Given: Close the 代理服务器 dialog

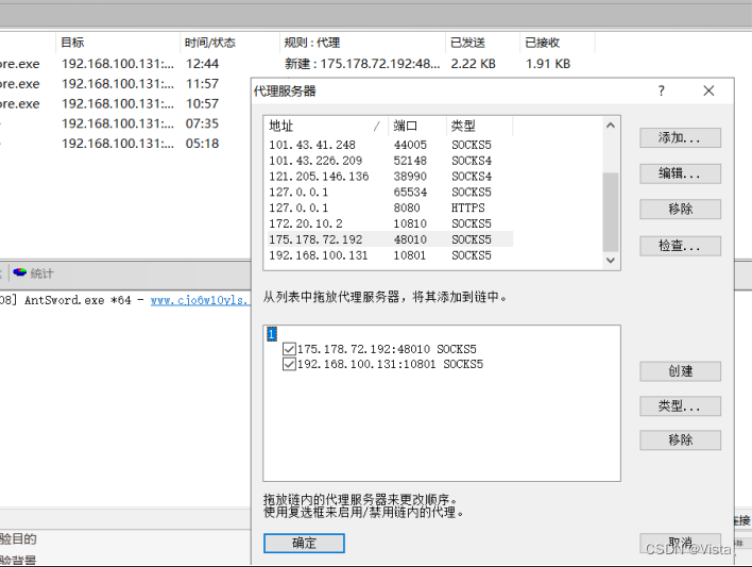Looking at the screenshot, I should point(708,91).
